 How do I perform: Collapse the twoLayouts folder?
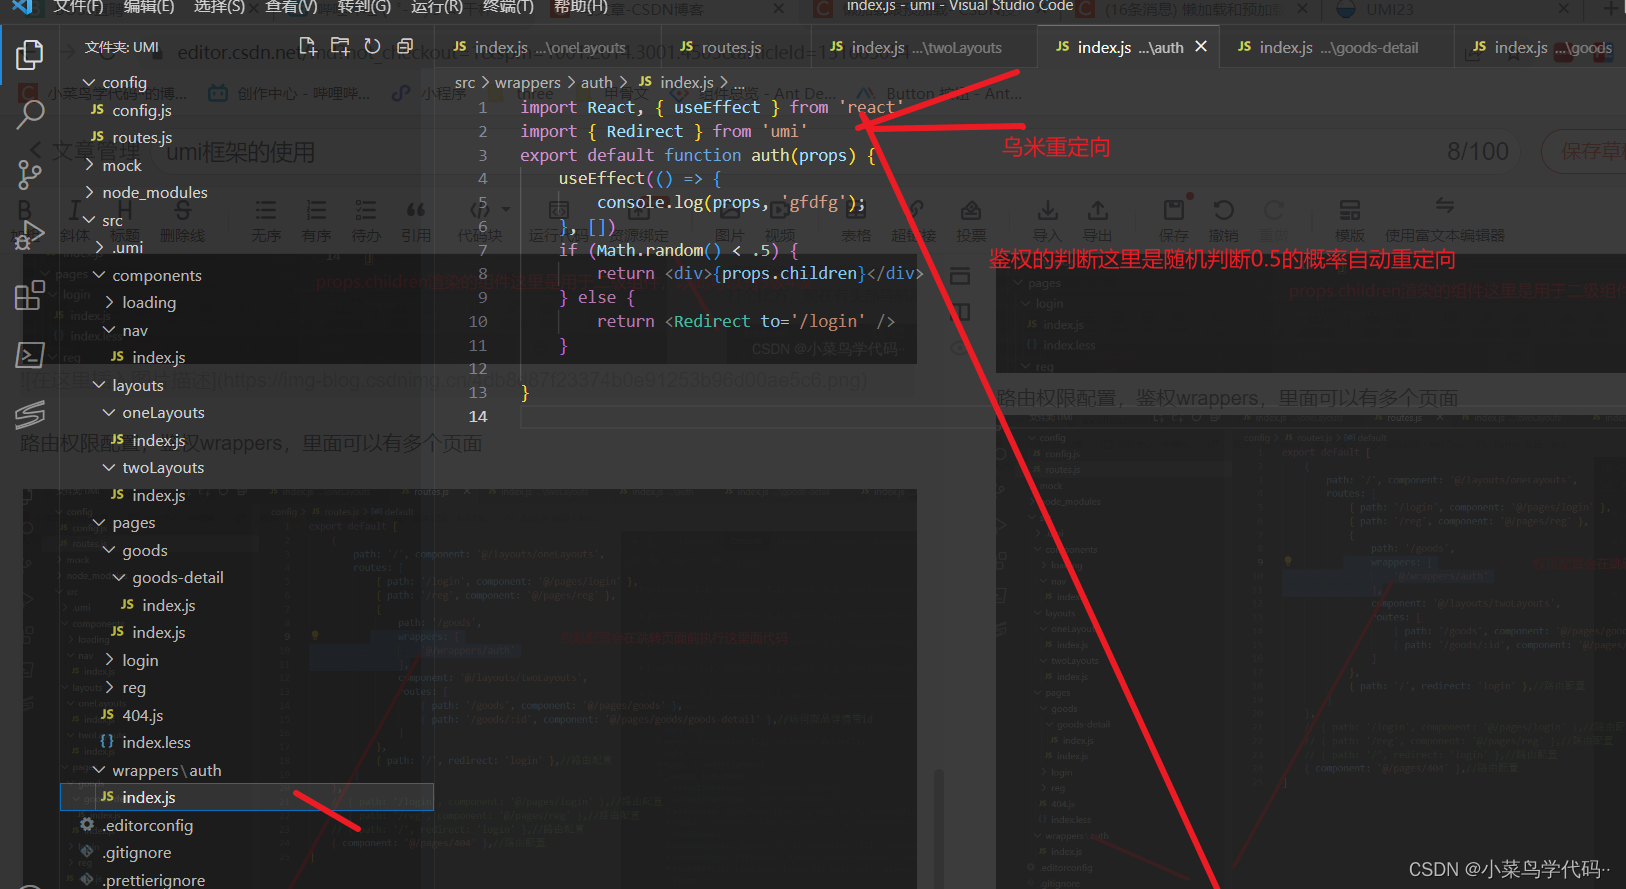[163, 467]
